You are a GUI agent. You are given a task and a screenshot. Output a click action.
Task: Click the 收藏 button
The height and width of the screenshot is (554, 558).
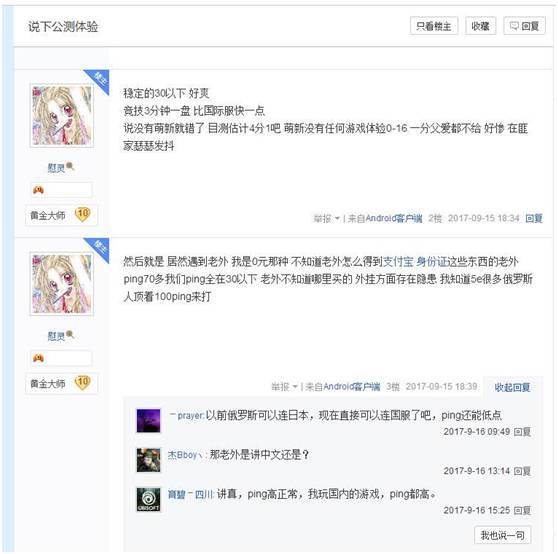tap(480, 26)
